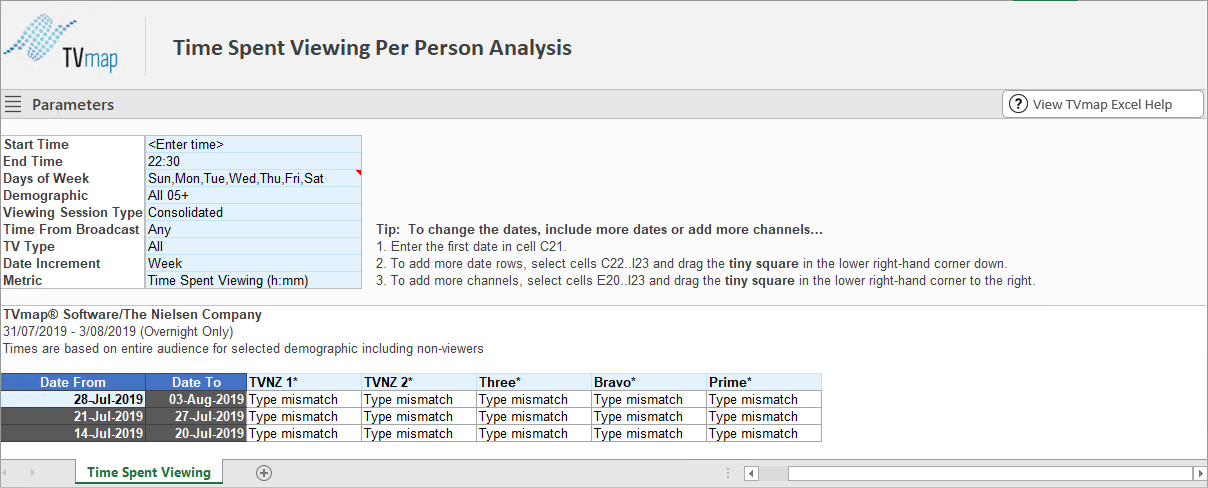
Task: Open the Days of Week selection cell
Action: (x=254, y=178)
